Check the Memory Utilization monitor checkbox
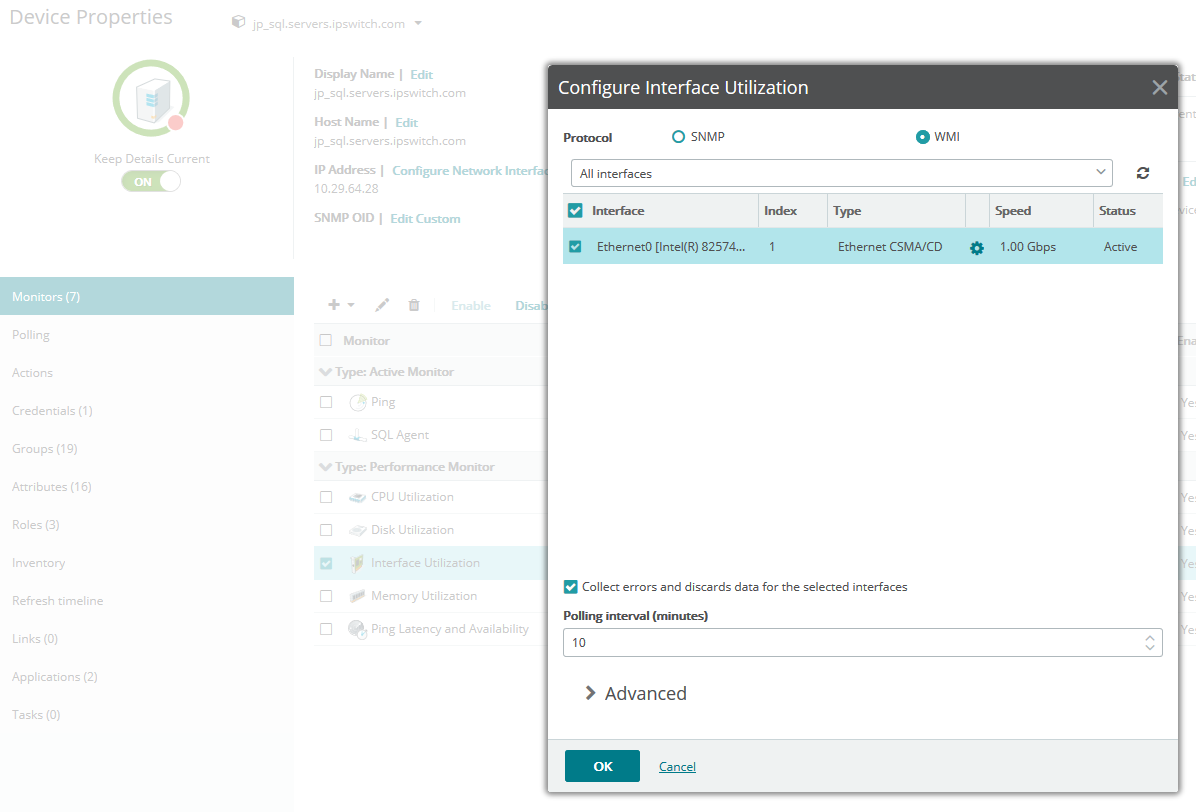The image size is (1196, 812). (326, 595)
